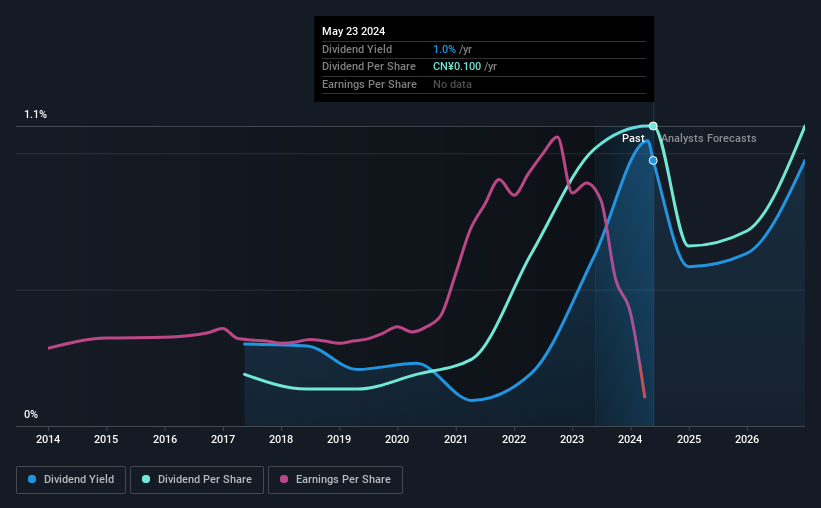Toggle the Dividend Per Share legend button

[197, 480]
